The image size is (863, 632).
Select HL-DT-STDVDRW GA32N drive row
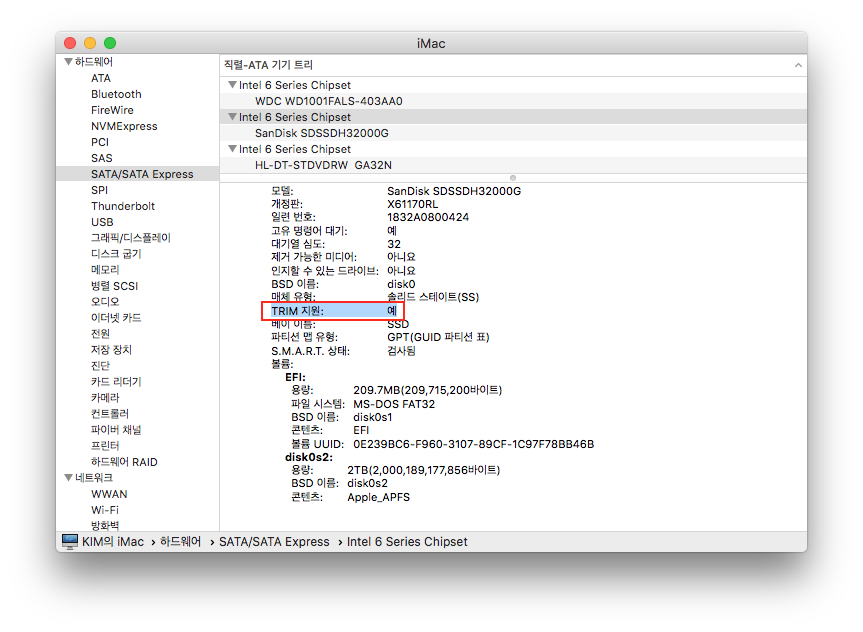(x=513, y=165)
